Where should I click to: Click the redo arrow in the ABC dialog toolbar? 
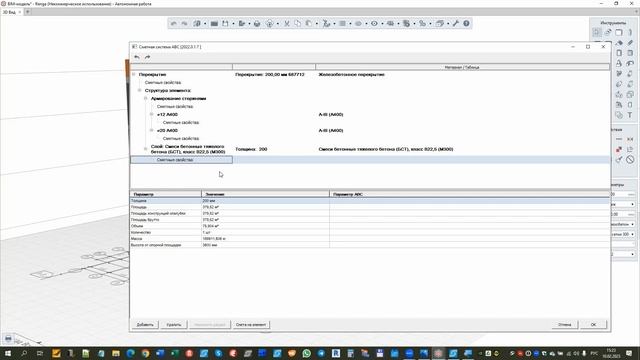[x=147, y=57]
